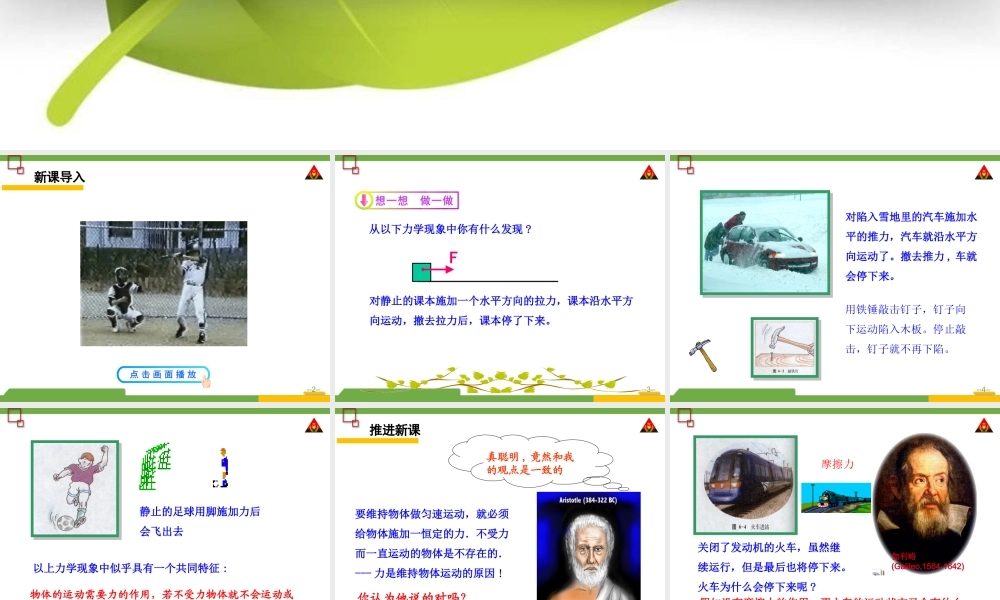This screenshot has height=600, width=1000.
Task: Click the pink F force arrow label
Action: point(453,258)
